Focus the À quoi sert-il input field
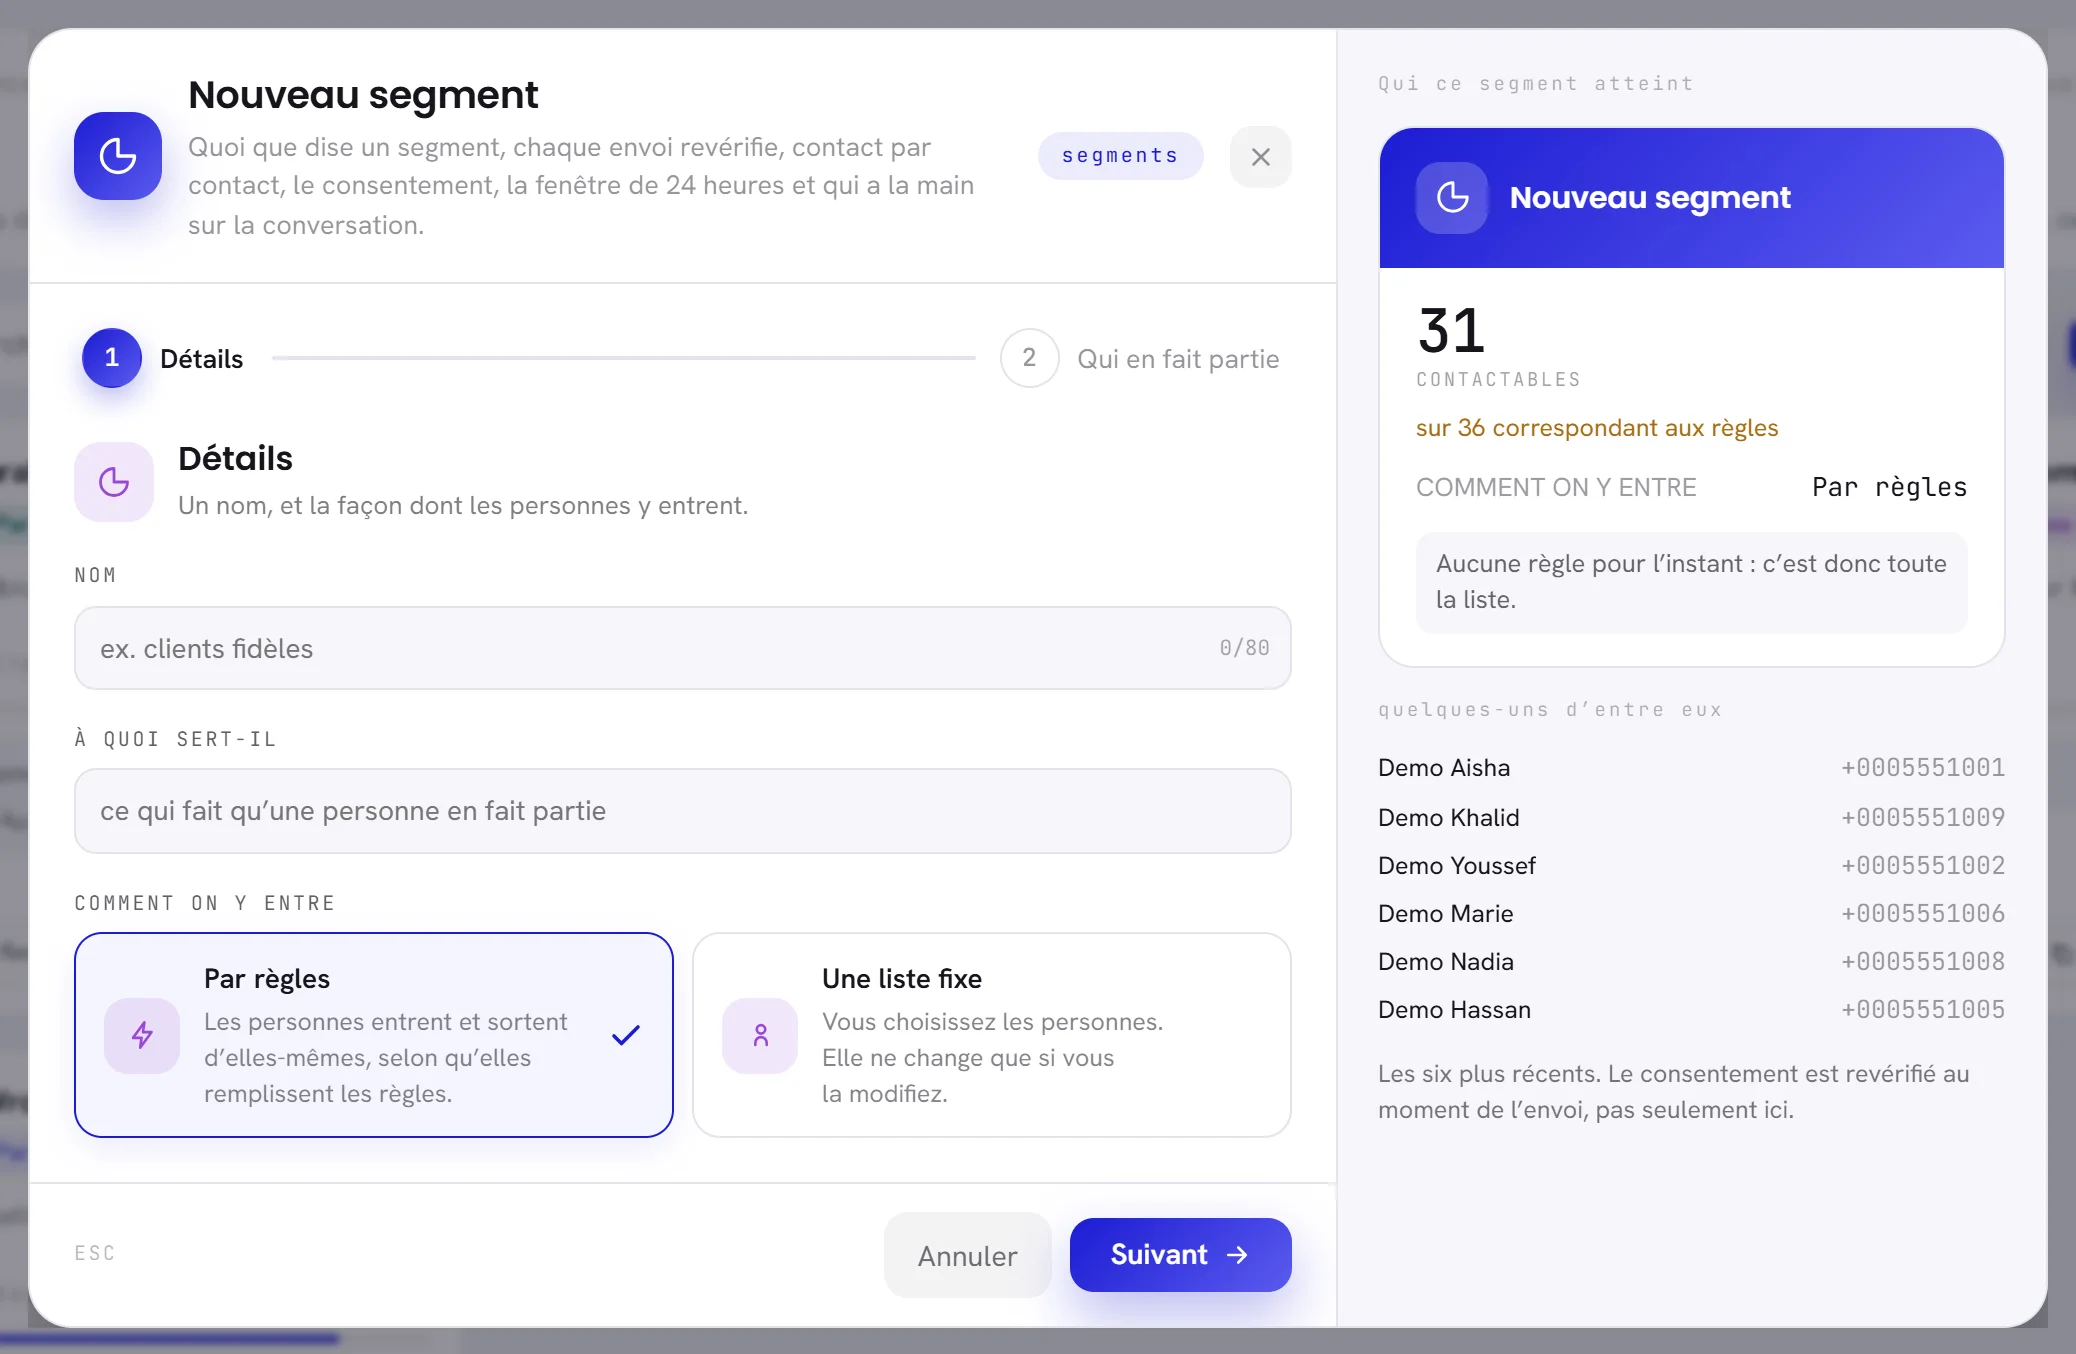The image size is (2076, 1354). [683, 811]
